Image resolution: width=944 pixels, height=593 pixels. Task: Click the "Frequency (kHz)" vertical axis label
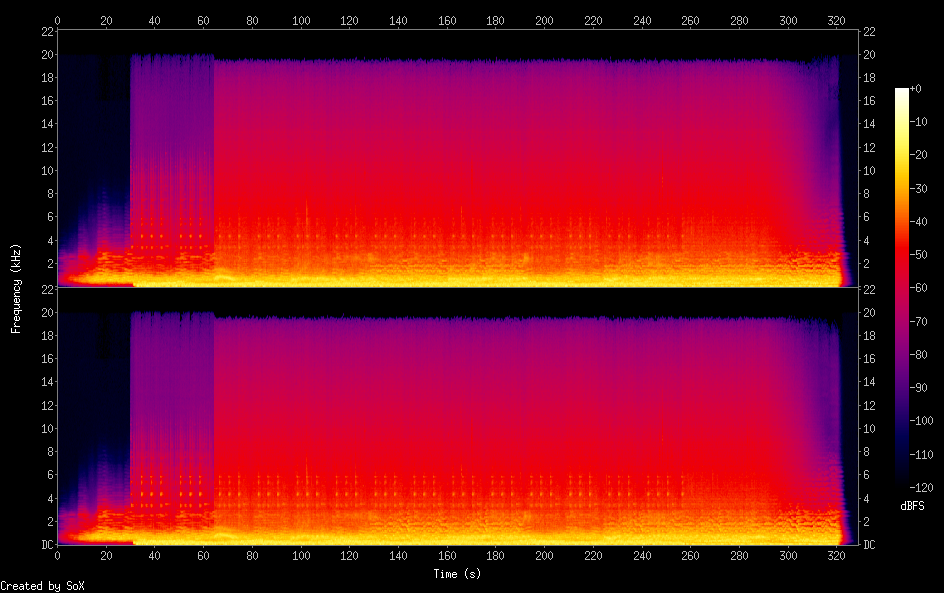(16, 288)
